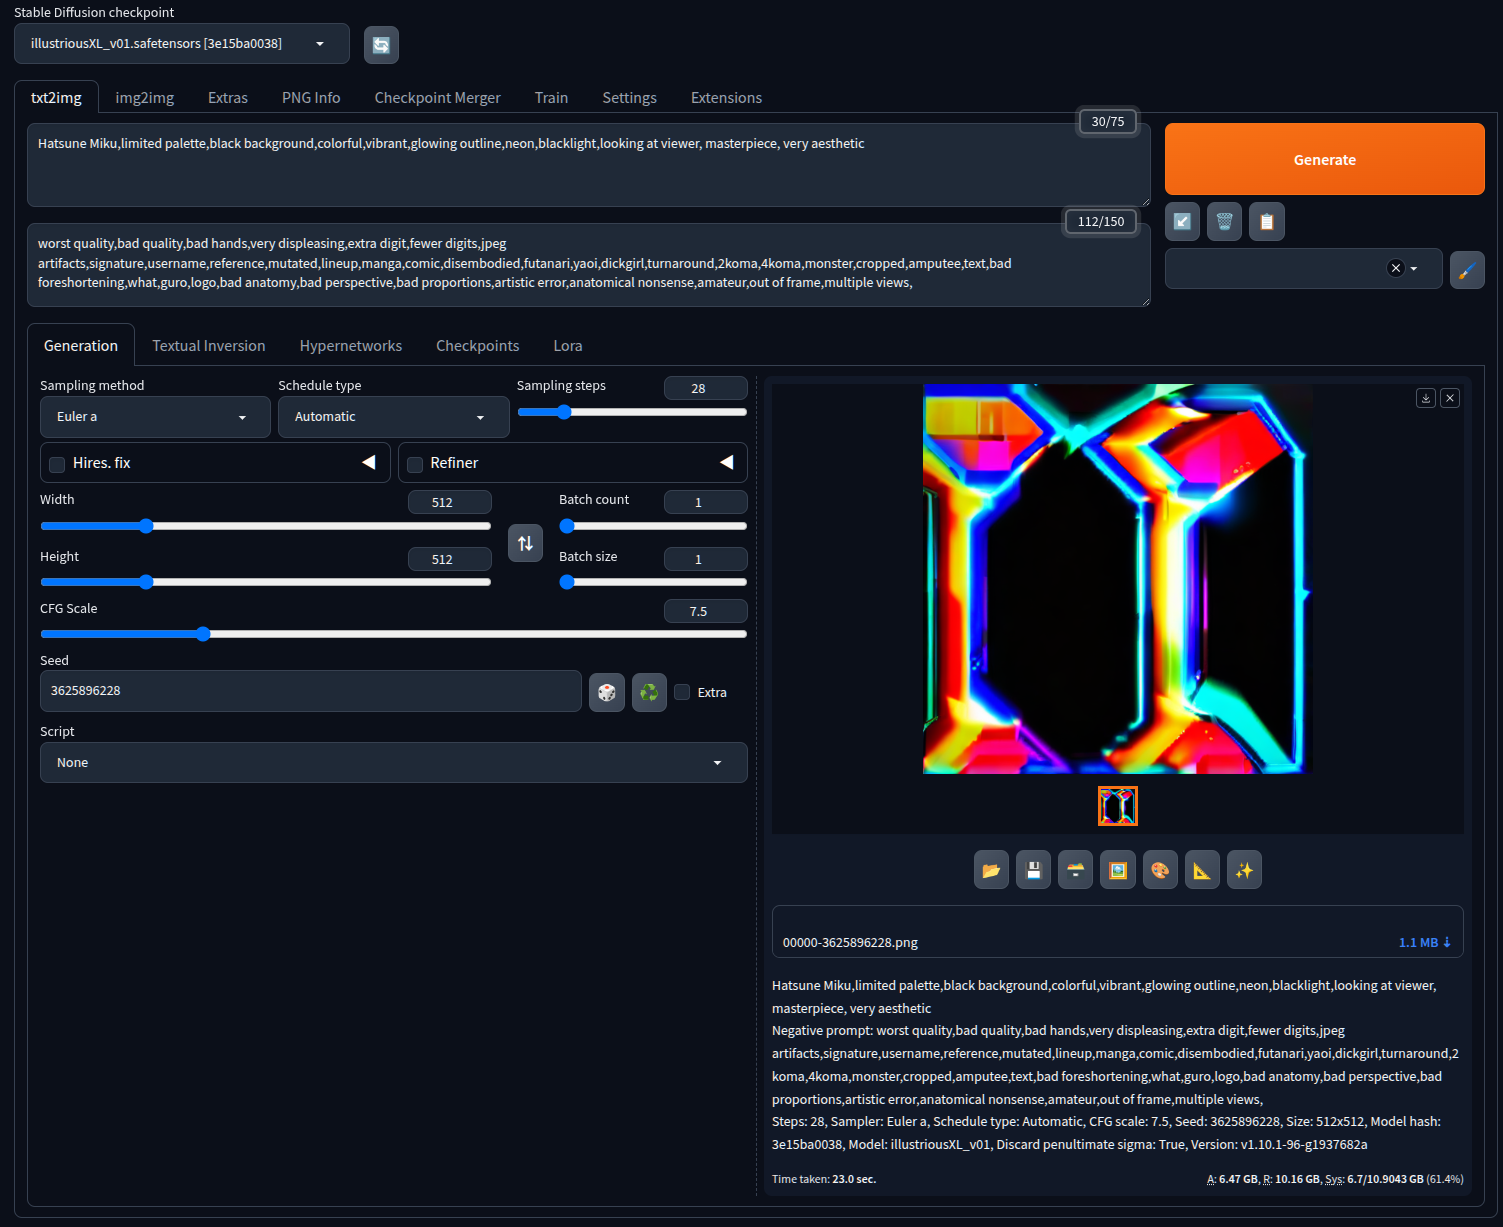Select the Generation sub-tab

click(81, 346)
